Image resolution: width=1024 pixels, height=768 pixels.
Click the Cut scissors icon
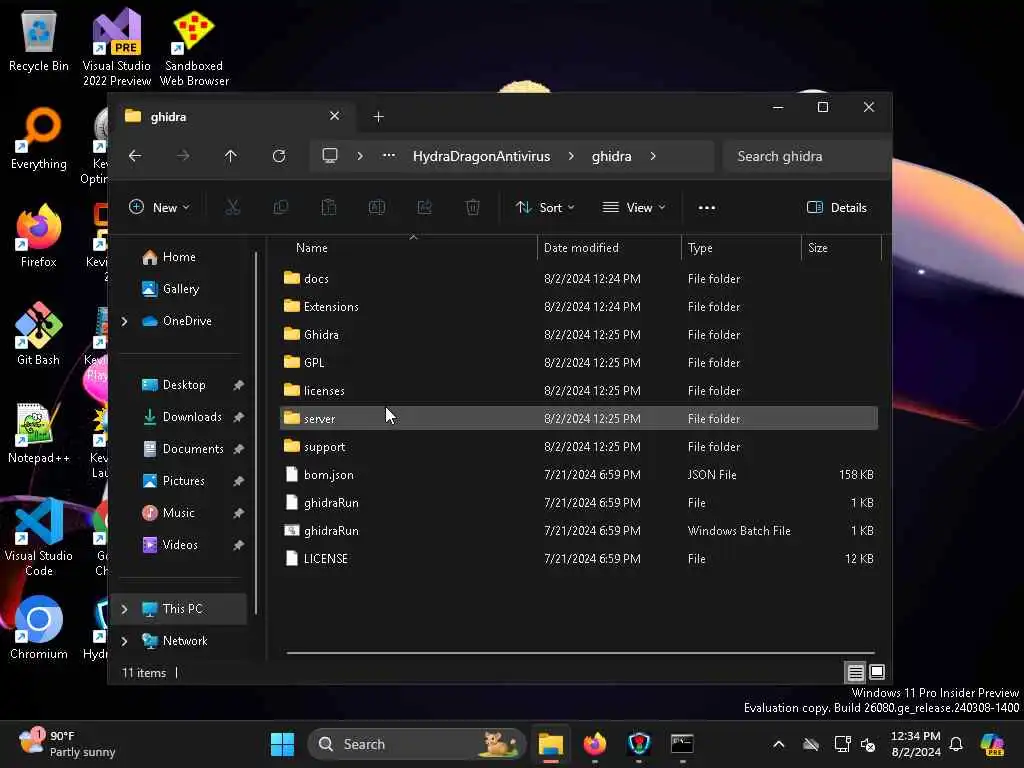pyautogui.click(x=232, y=208)
